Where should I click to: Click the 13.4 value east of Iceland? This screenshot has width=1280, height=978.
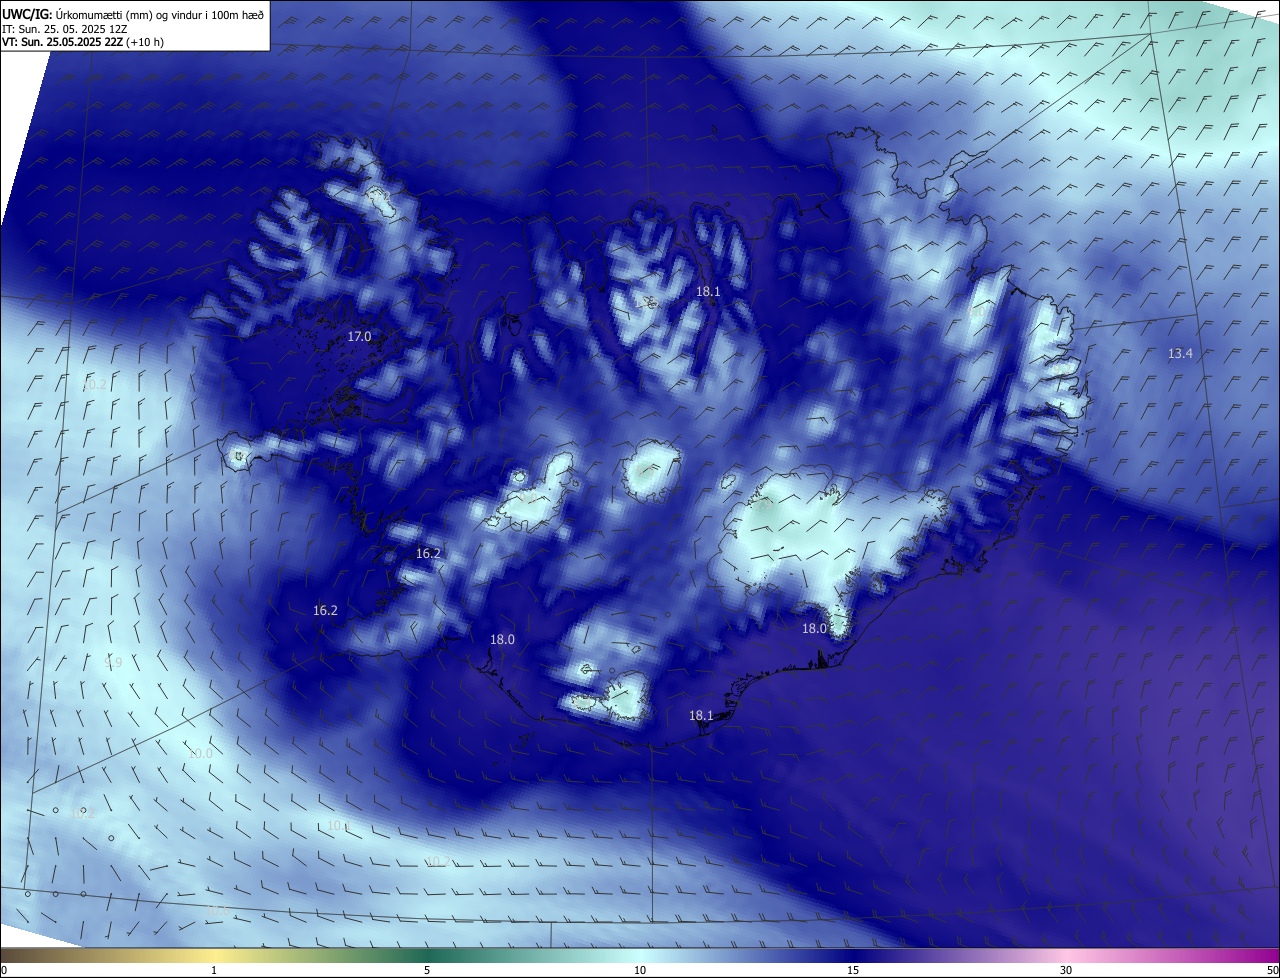click(1180, 353)
